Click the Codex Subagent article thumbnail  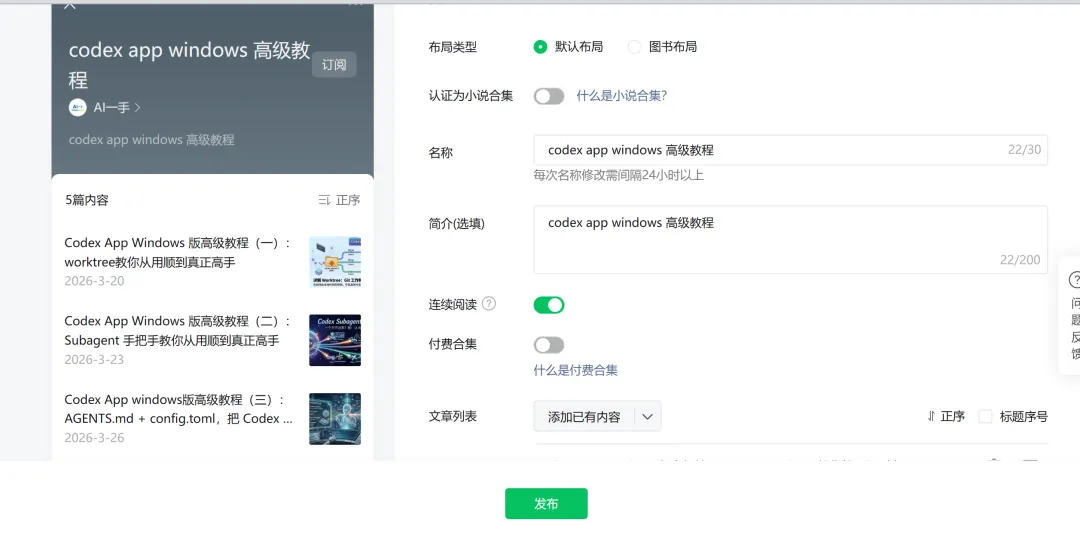pyautogui.click(x=335, y=340)
